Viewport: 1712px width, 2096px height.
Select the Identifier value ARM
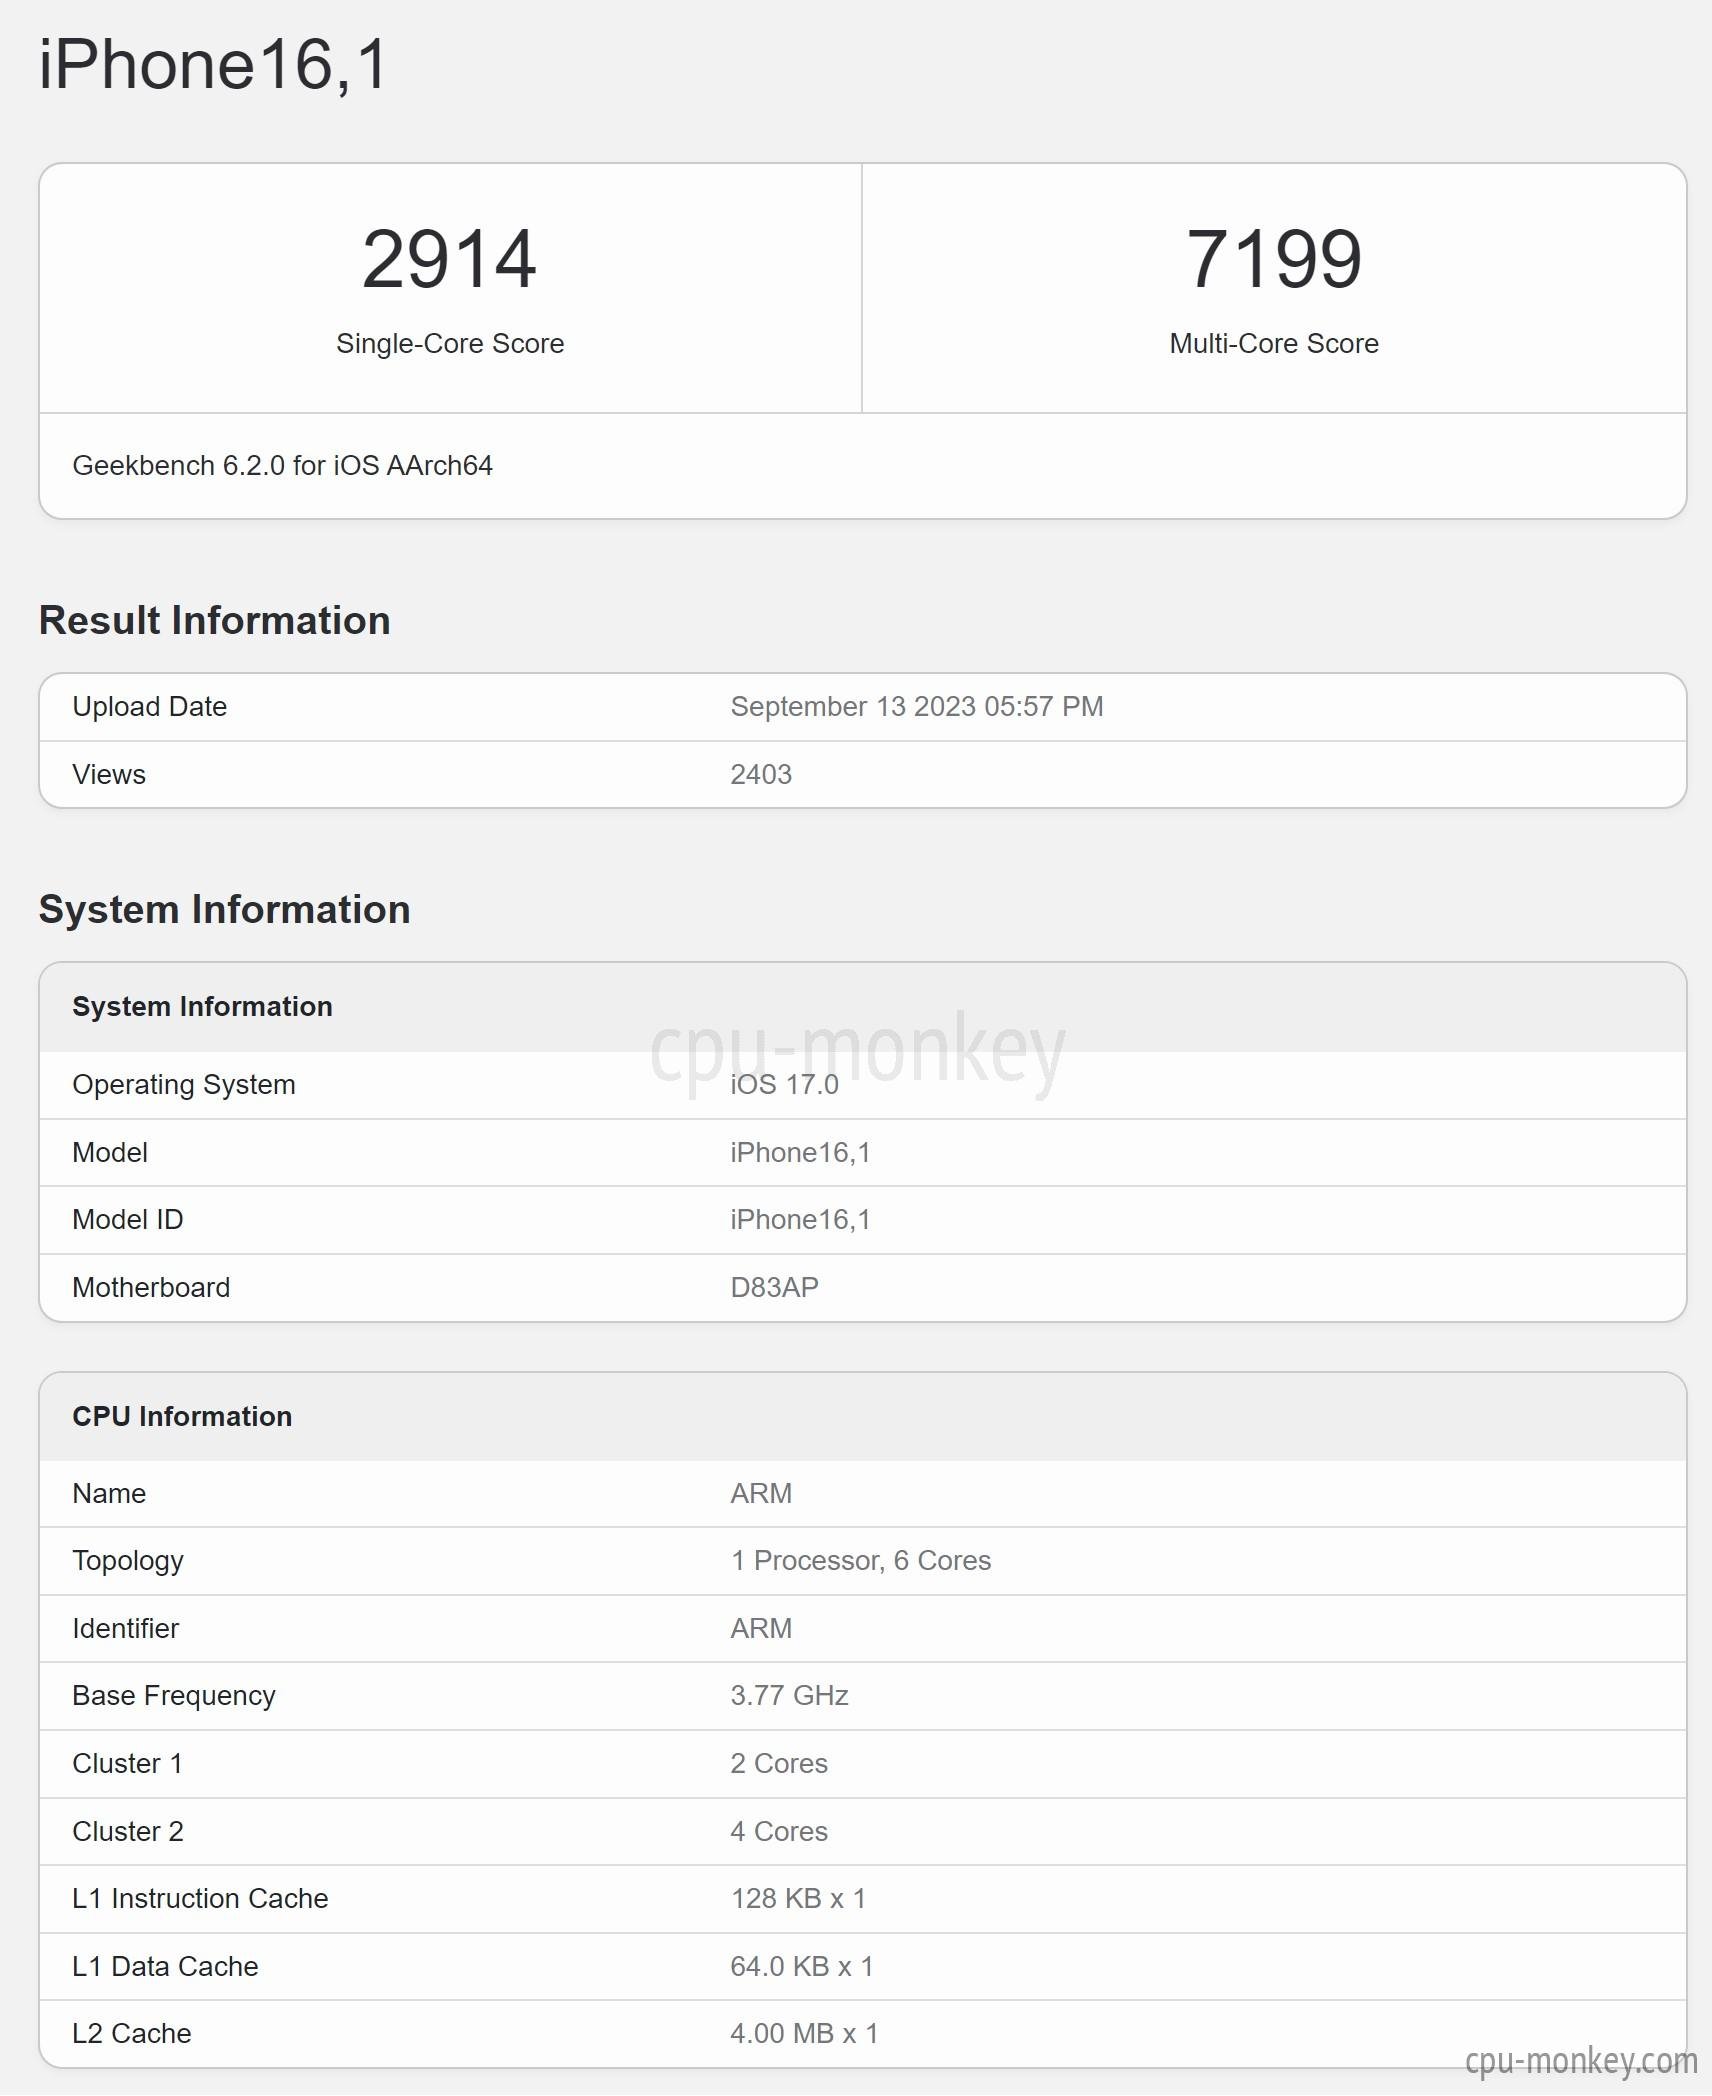click(x=761, y=1628)
